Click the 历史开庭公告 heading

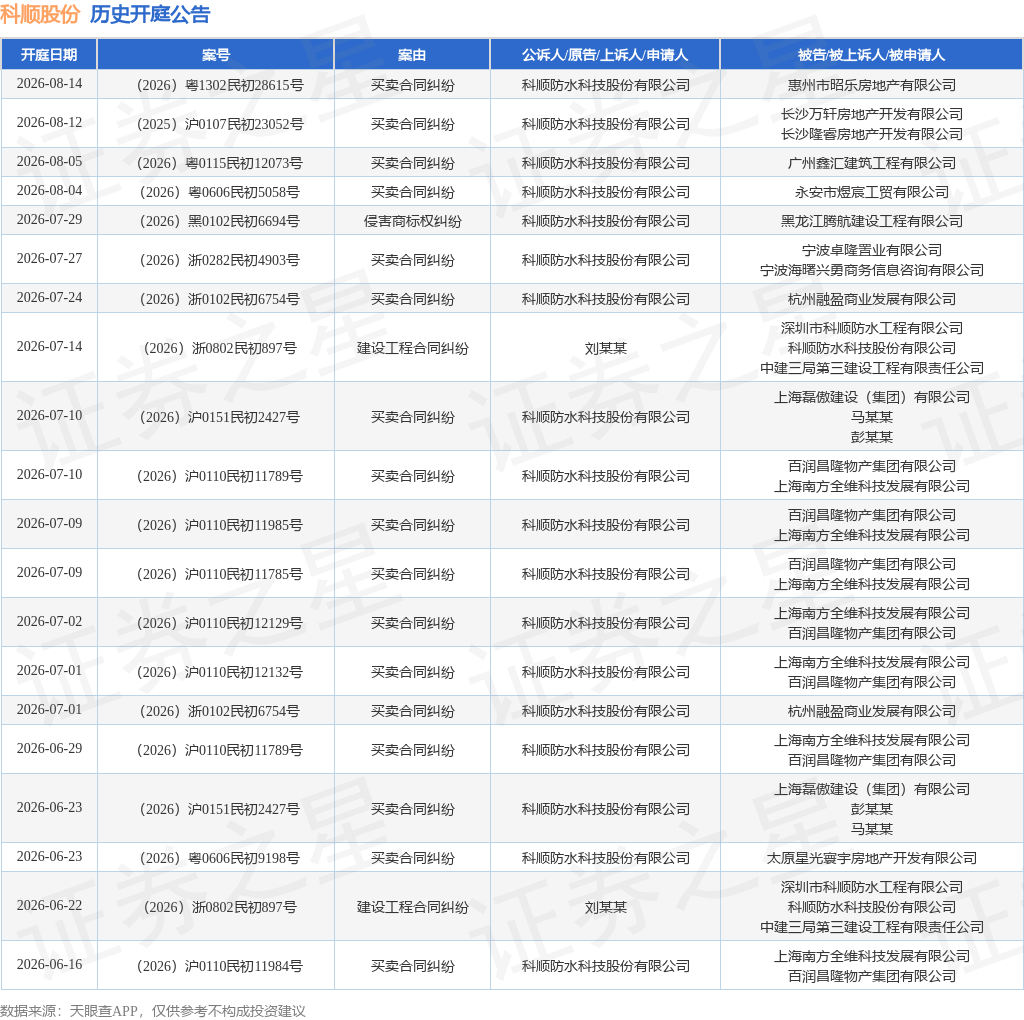[150, 14]
